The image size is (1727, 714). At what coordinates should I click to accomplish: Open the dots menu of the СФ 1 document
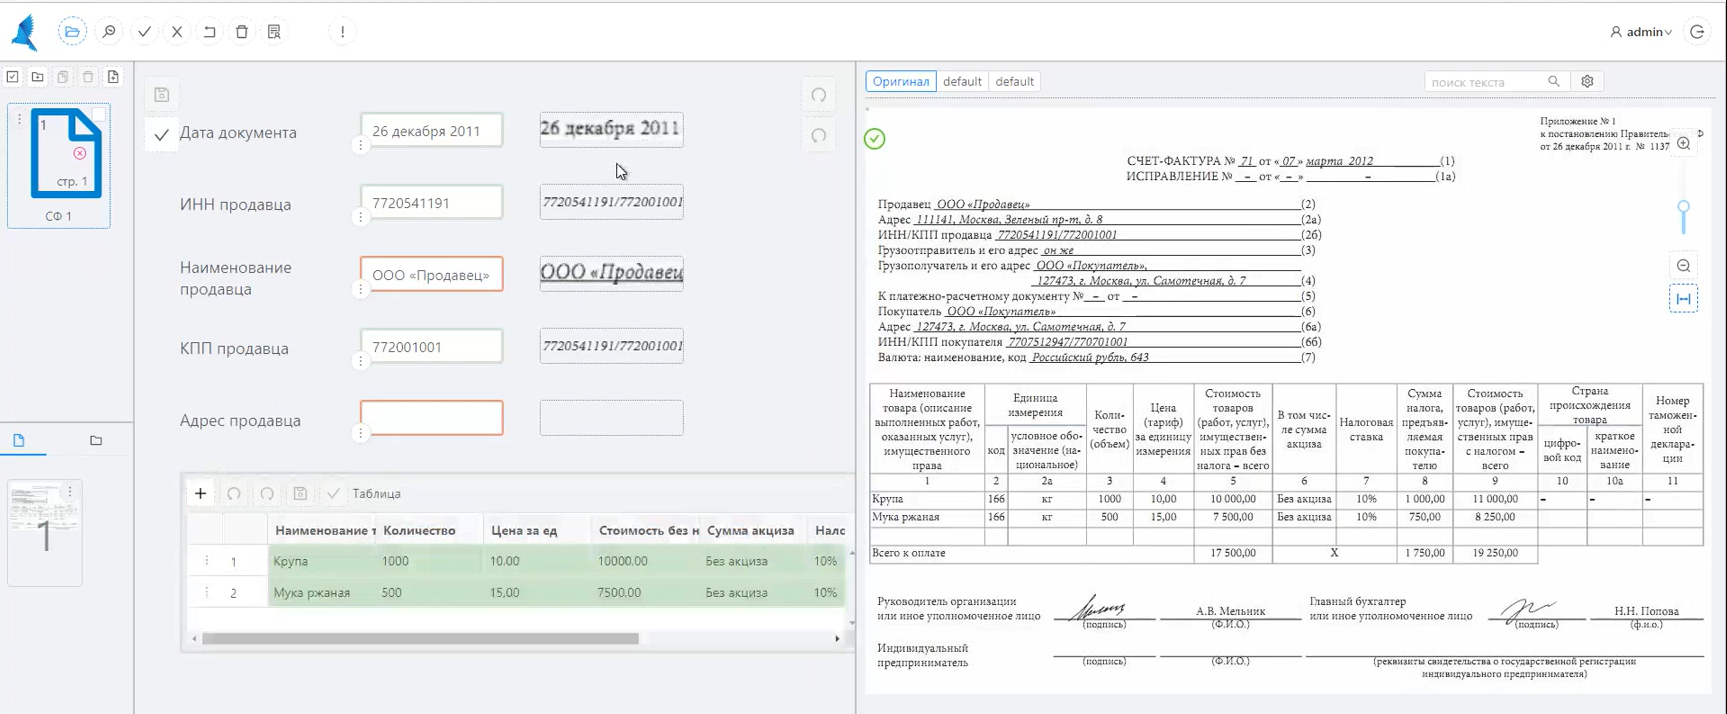(19, 119)
